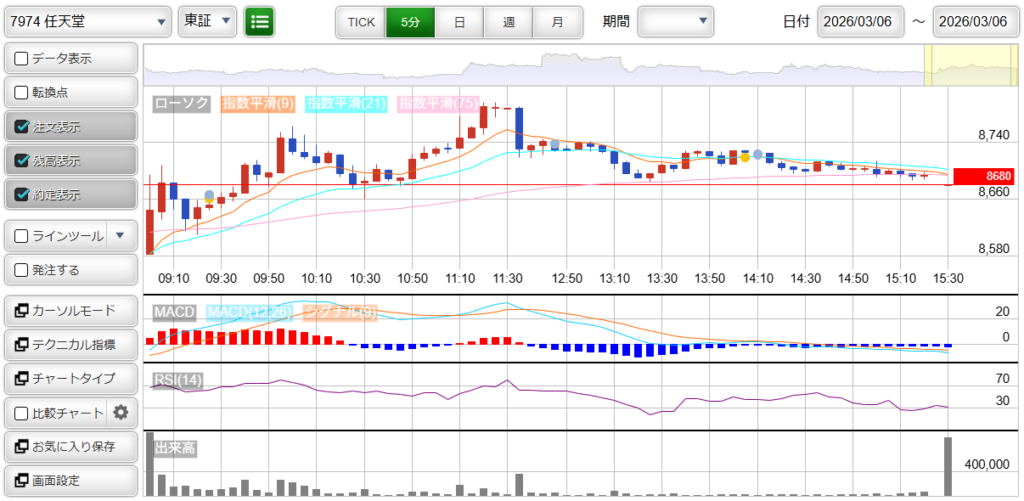Click the technical indicators popup icon

point(21,345)
